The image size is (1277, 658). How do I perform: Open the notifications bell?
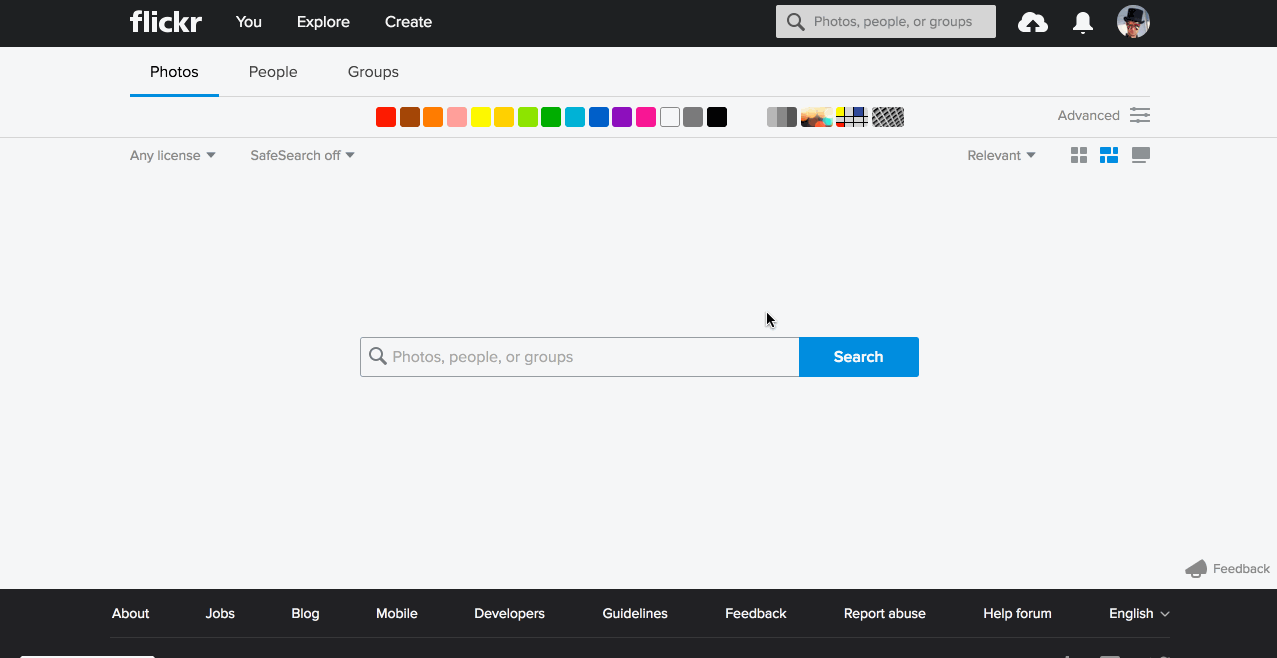(1082, 22)
